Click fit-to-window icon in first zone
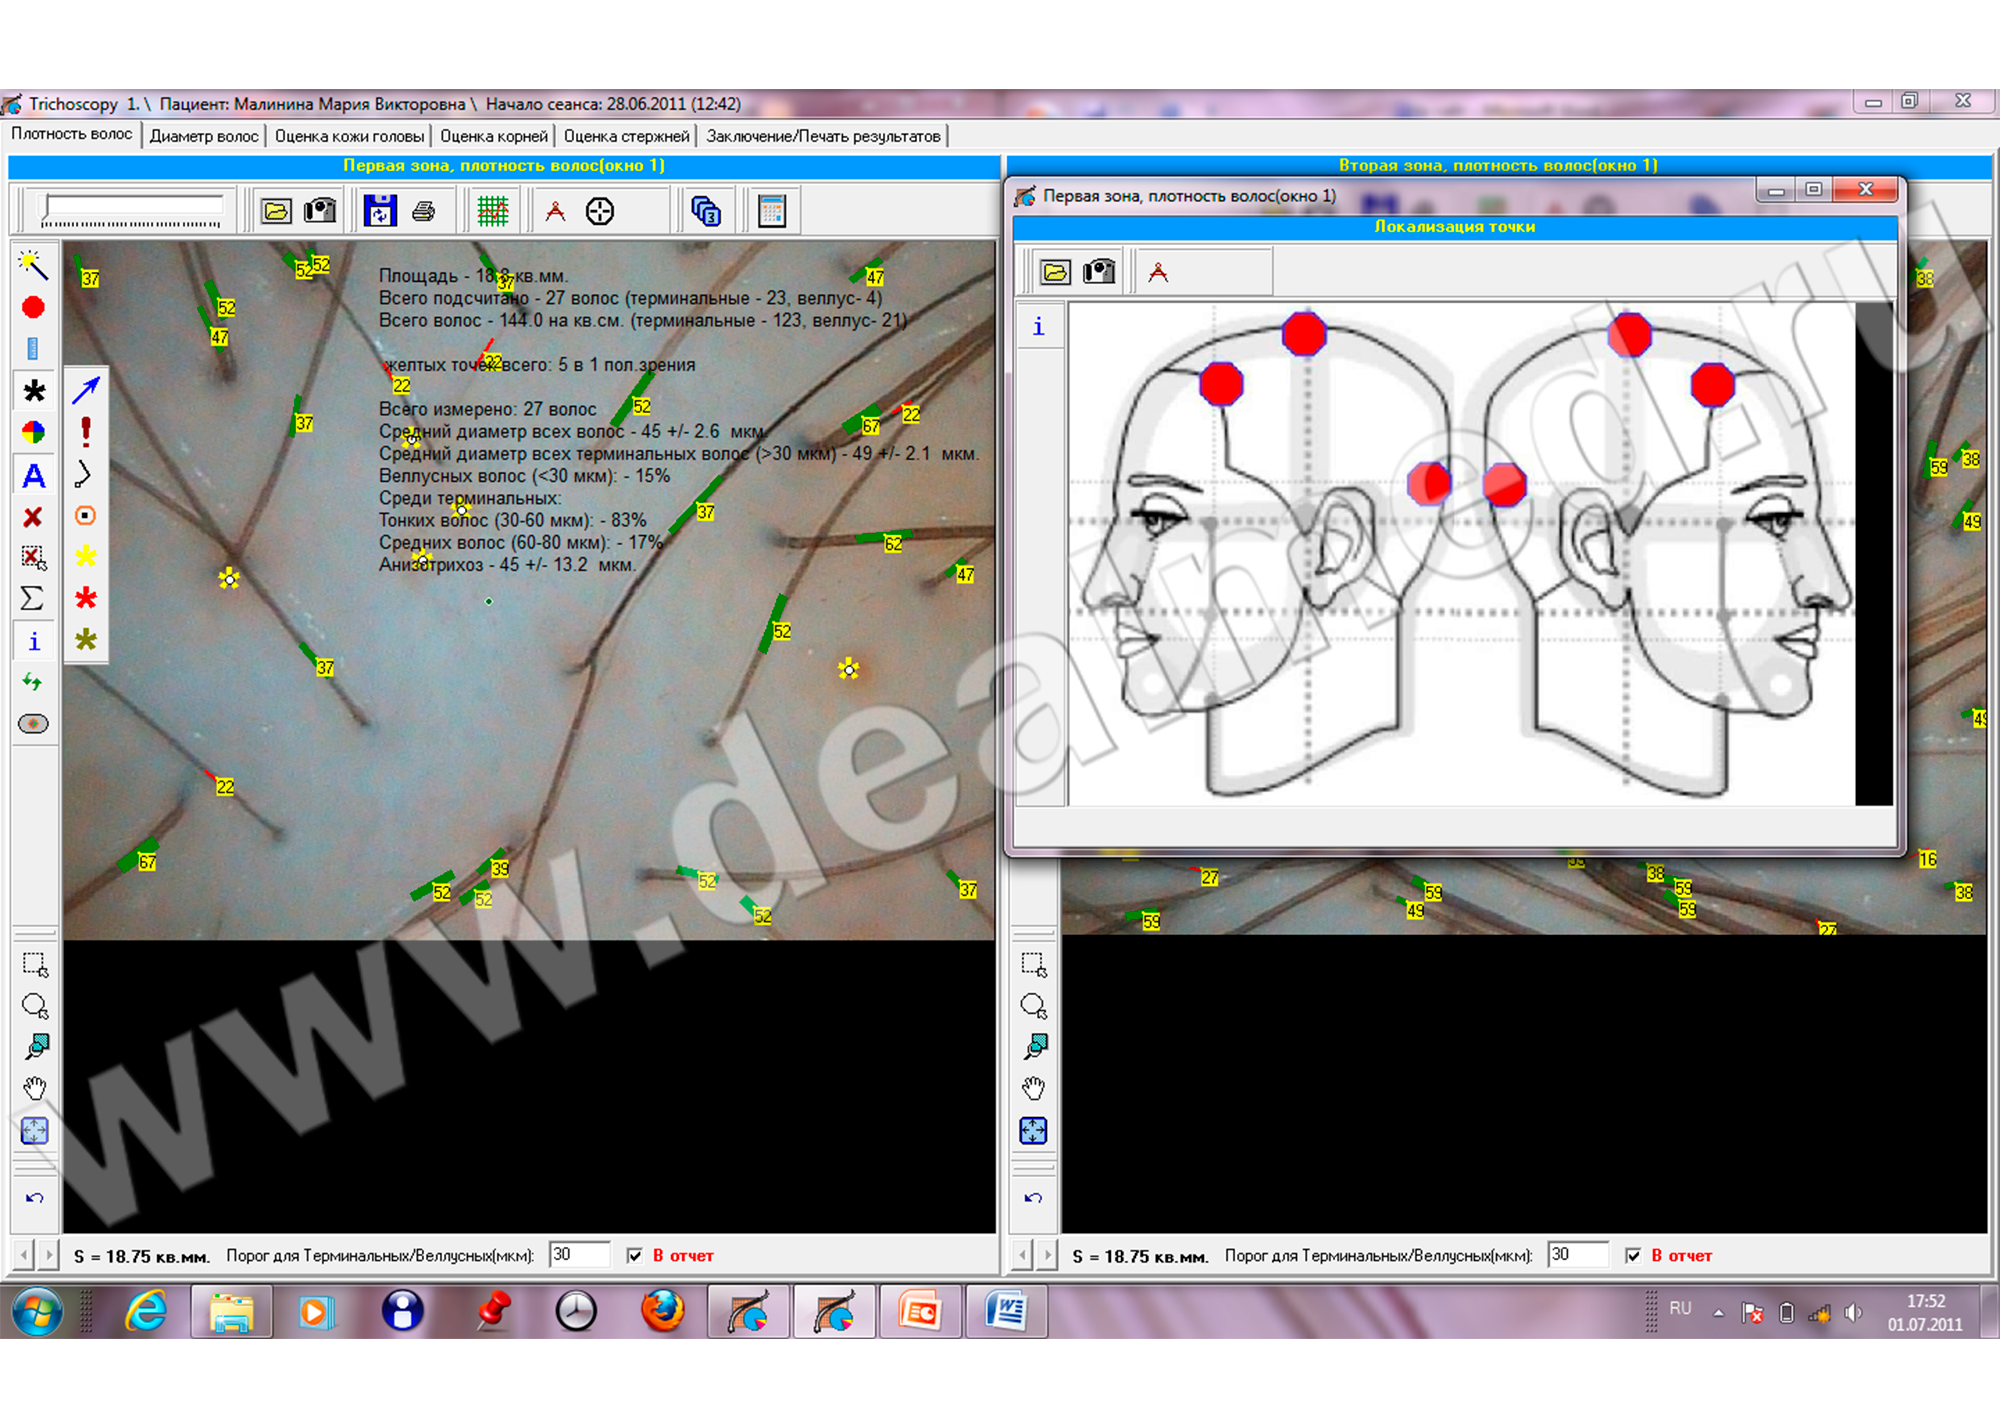The width and height of the screenshot is (2000, 1428). [x=34, y=1131]
